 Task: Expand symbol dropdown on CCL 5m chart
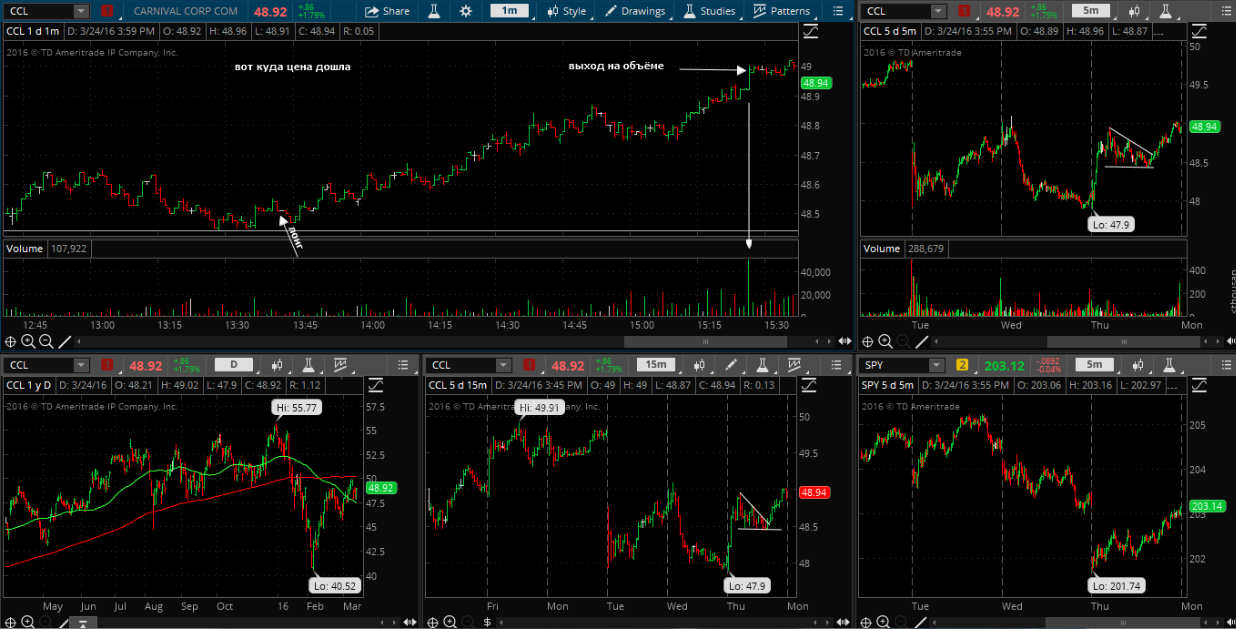pos(938,11)
